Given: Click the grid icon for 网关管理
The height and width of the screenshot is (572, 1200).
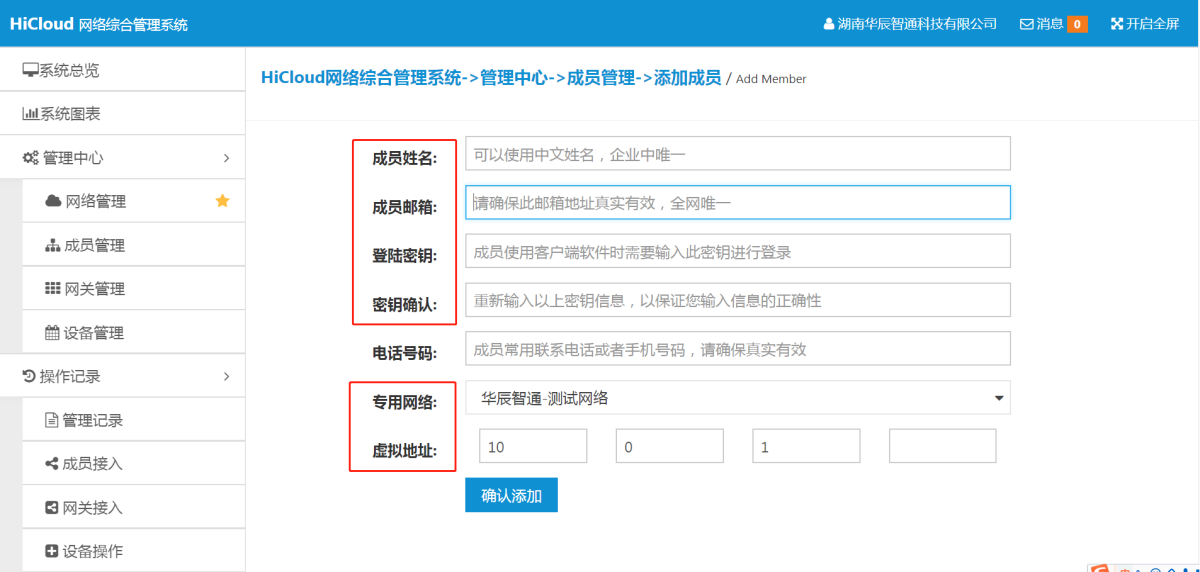Looking at the screenshot, I should [54, 289].
